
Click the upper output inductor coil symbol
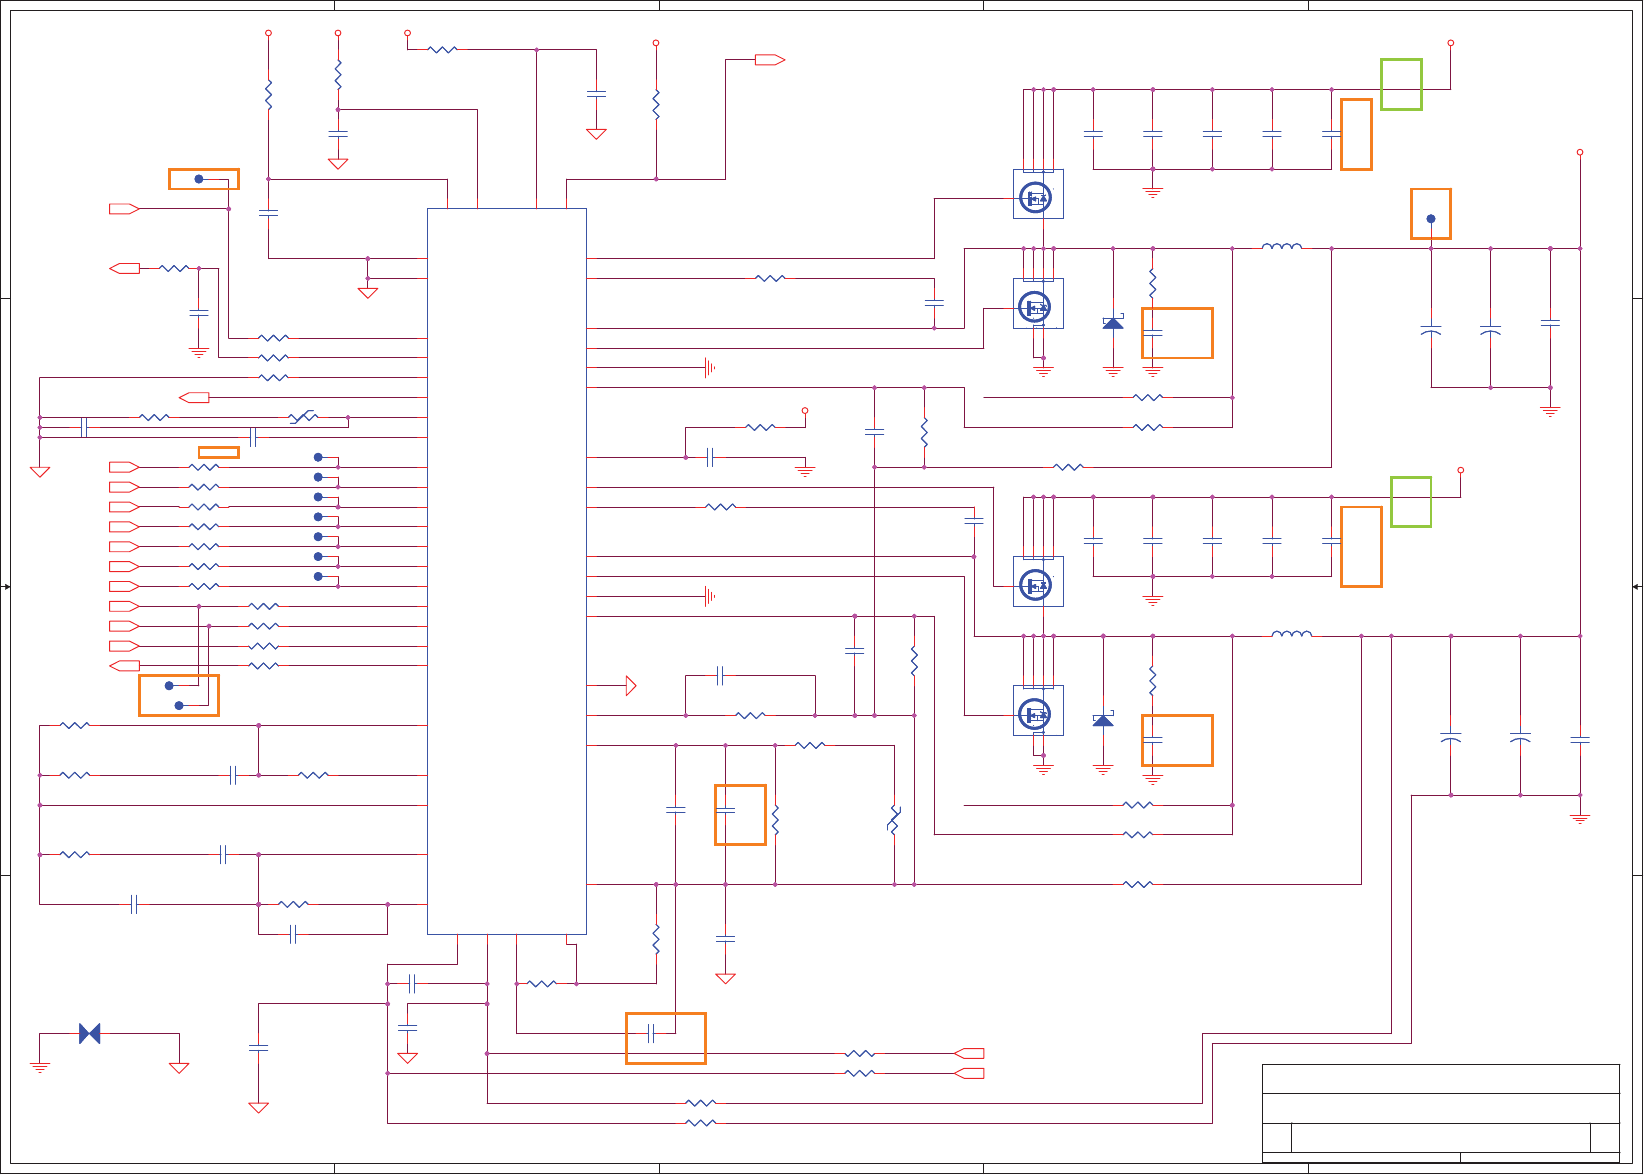(1282, 246)
